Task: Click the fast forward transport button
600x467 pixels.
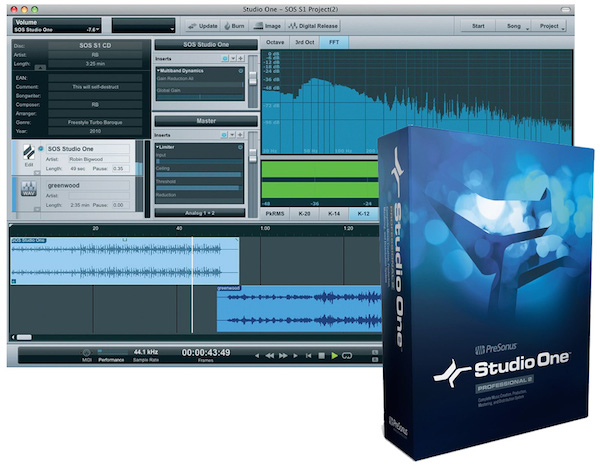Action: pyautogui.click(x=283, y=356)
